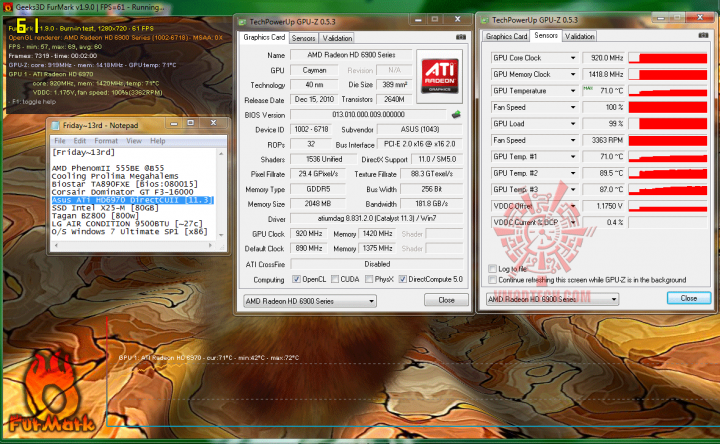Screen dimensions: 720x444
Task: Select Sensors tab in right GPU-Z window
Action: click(546, 35)
